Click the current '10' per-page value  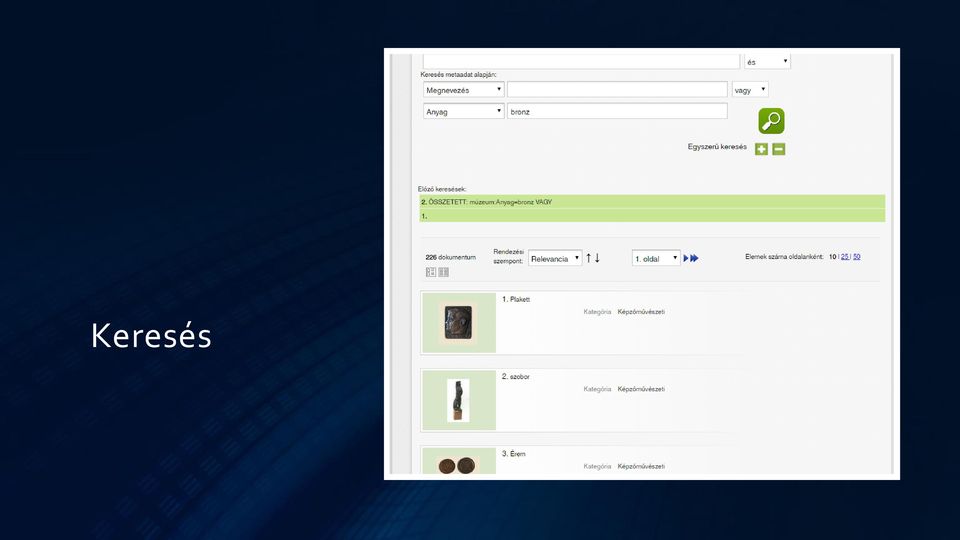(832, 257)
